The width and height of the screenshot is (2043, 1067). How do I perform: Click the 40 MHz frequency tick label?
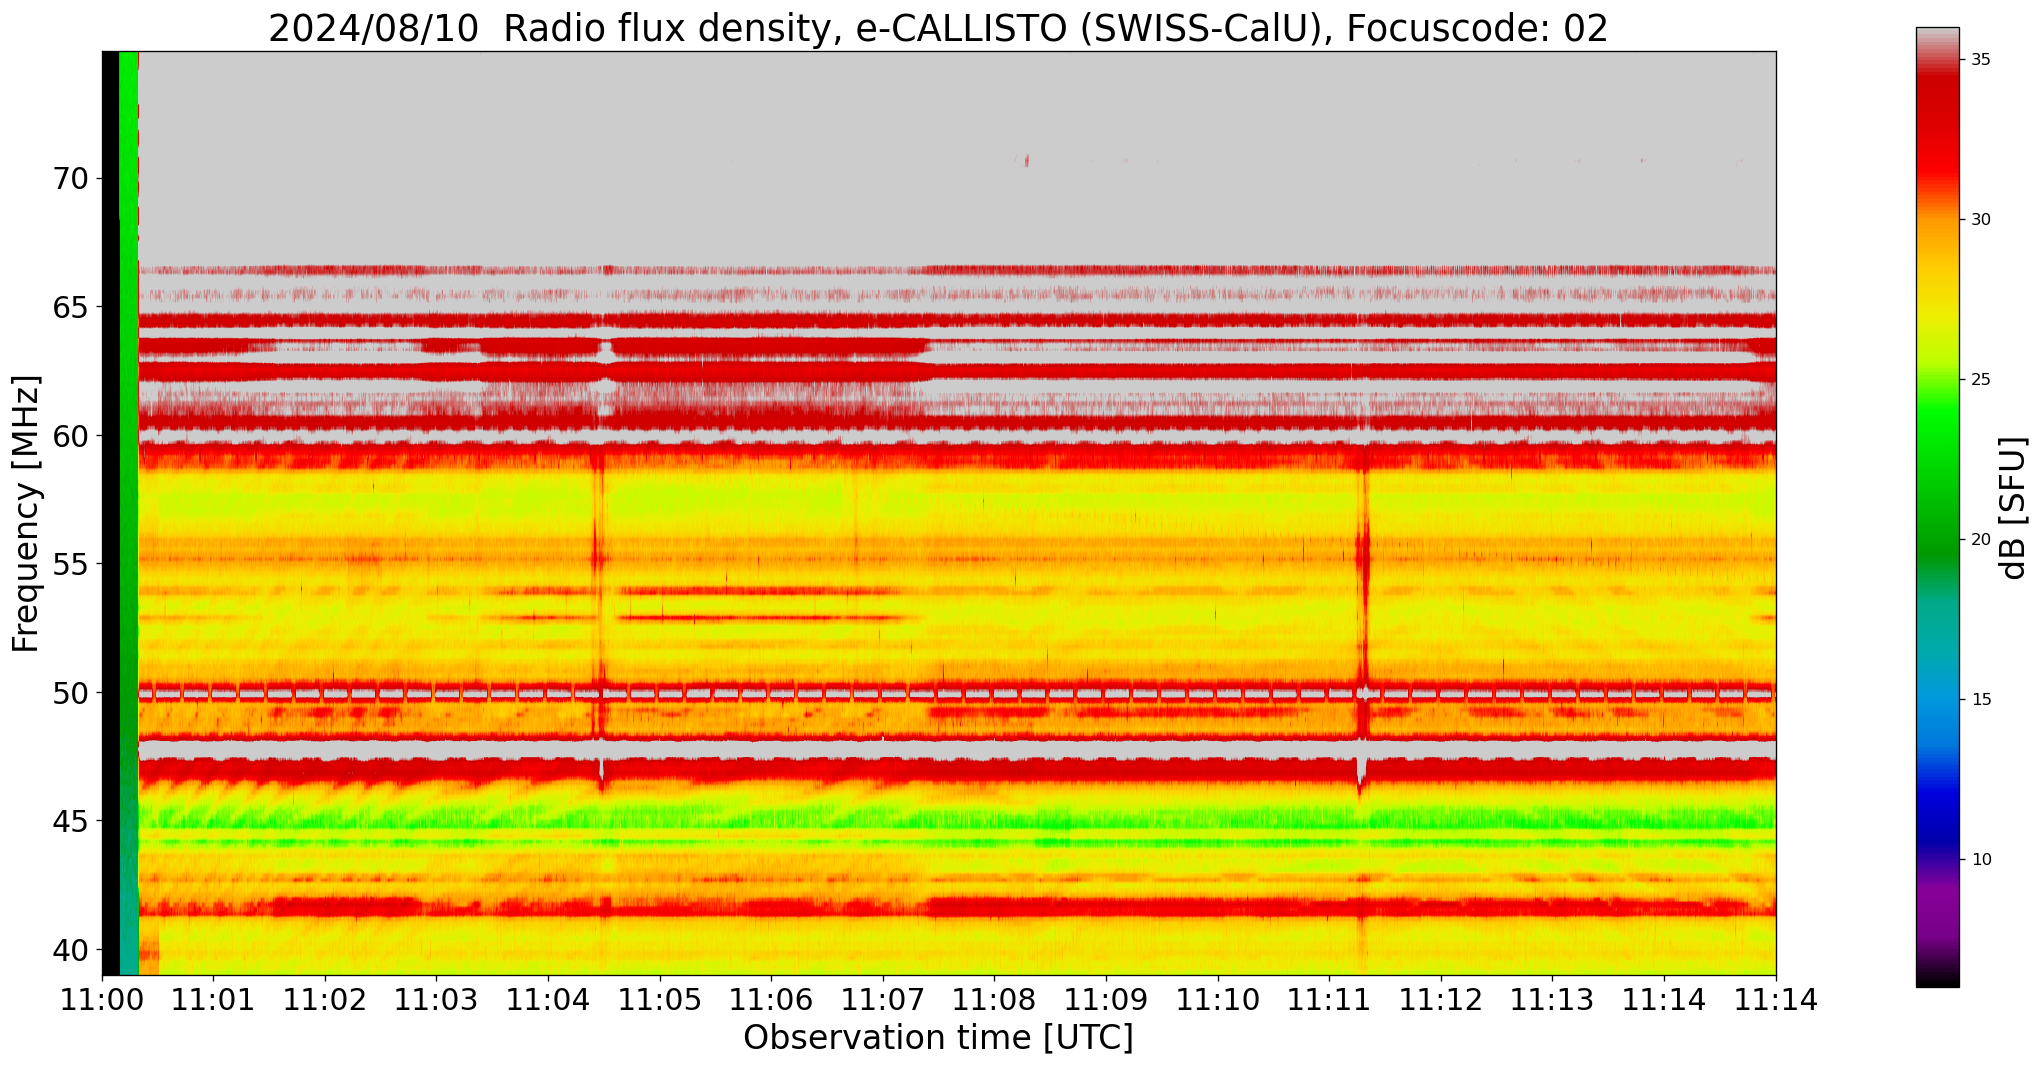(71, 949)
